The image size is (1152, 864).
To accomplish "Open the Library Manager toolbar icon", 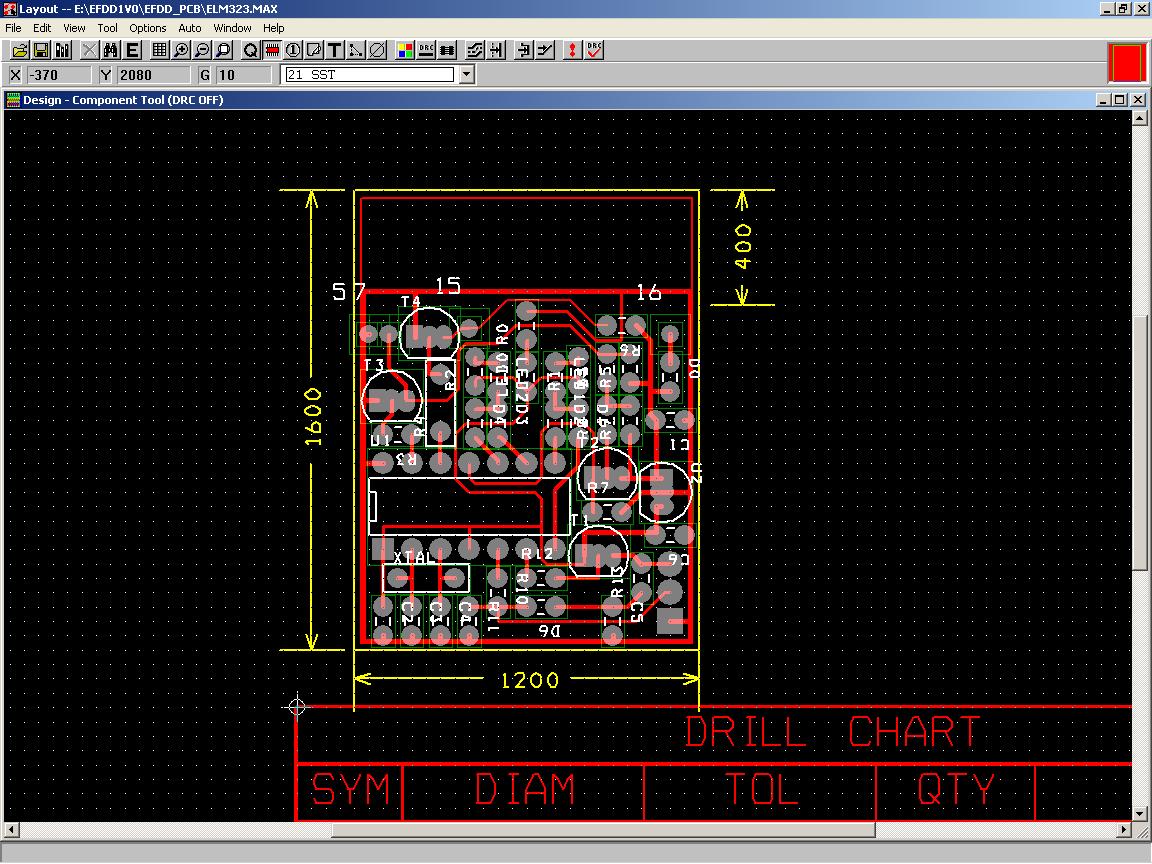I will pyautogui.click(x=63, y=50).
